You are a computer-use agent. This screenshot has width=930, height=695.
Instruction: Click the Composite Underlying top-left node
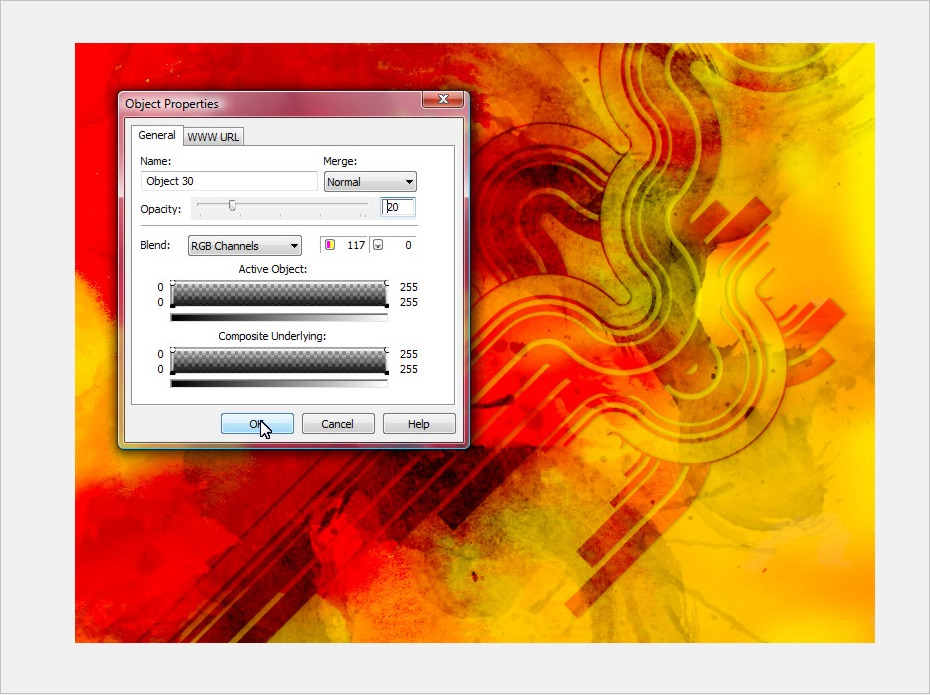[173, 350]
